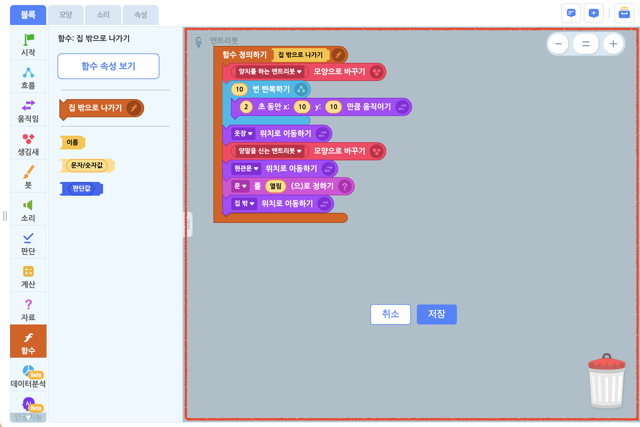This screenshot has height=427, width=640.
Task: Click the 저장 save button
Action: (437, 314)
